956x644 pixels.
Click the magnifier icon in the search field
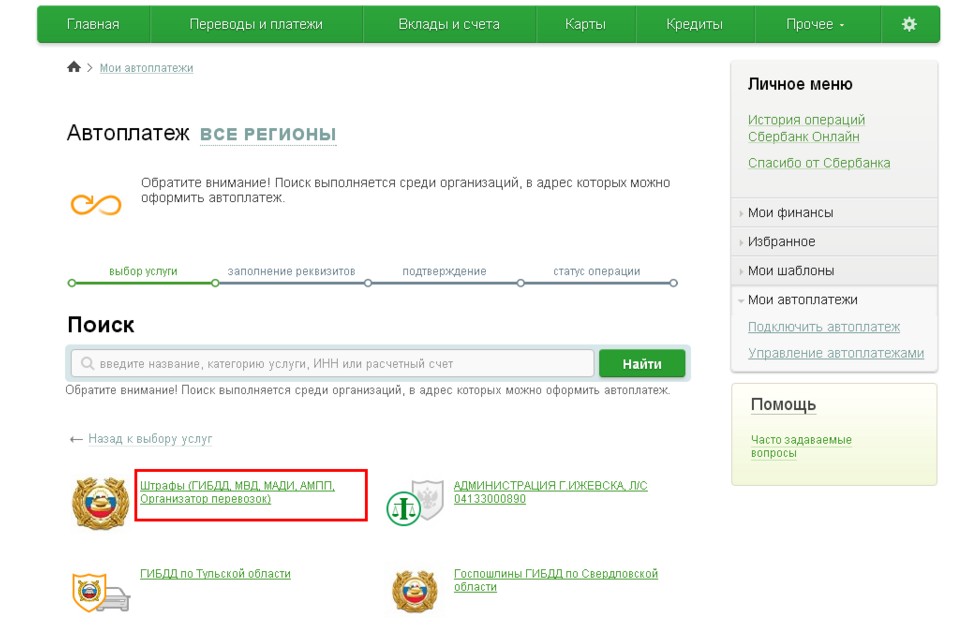[x=87, y=363]
